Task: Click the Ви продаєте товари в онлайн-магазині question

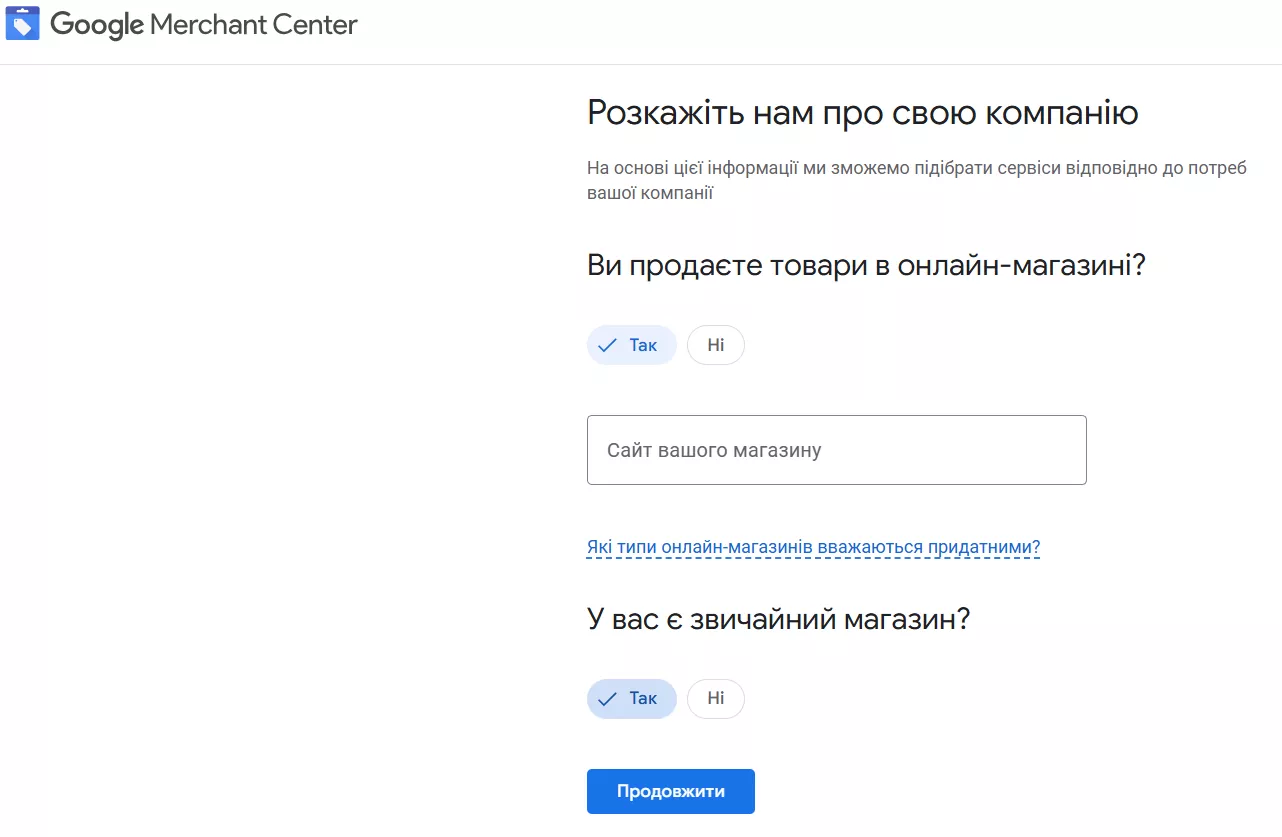Action: pyautogui.click(x=865, y=266)
